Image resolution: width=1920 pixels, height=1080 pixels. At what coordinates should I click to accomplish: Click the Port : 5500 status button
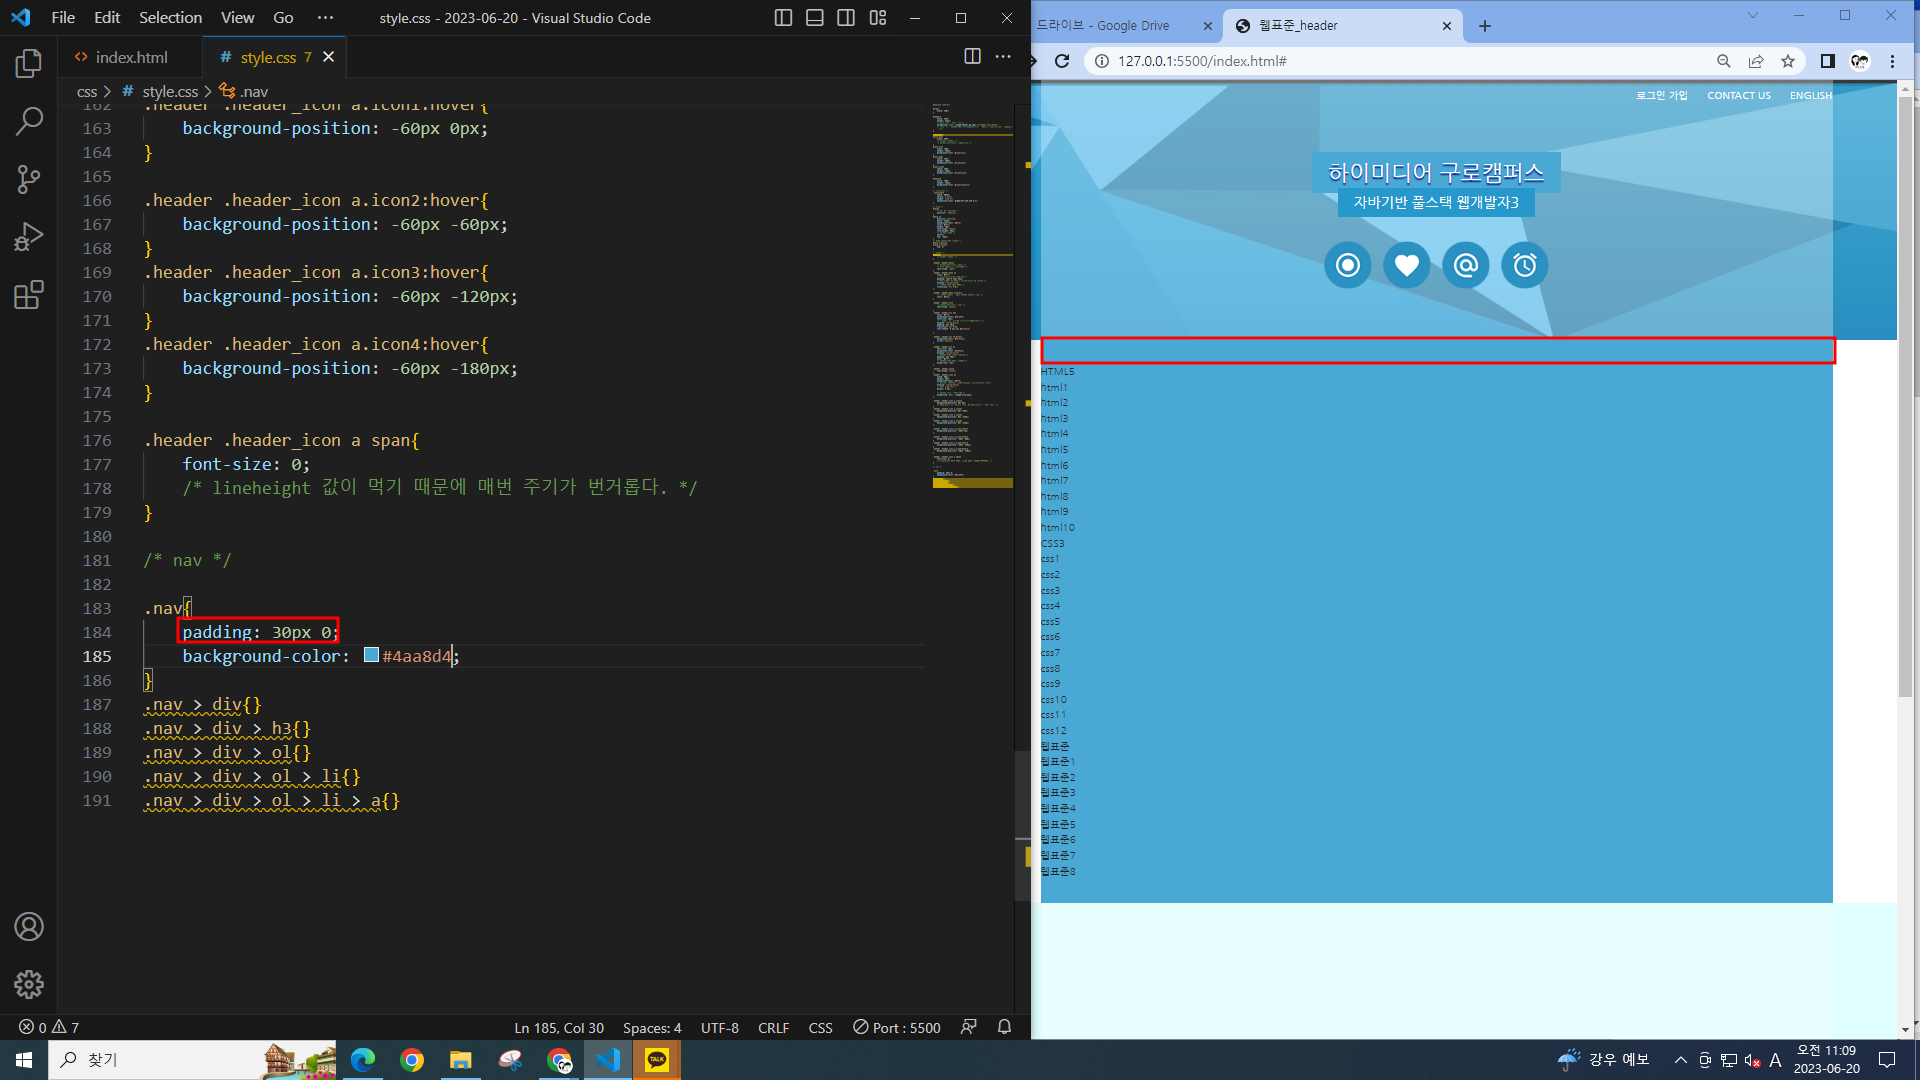[897, 1027]
